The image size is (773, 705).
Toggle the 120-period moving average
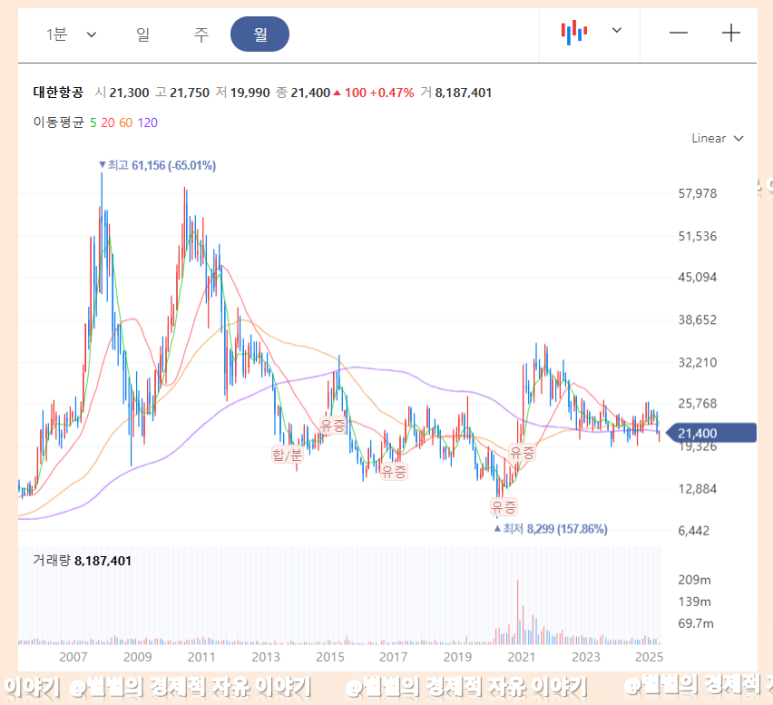point(147,123)
